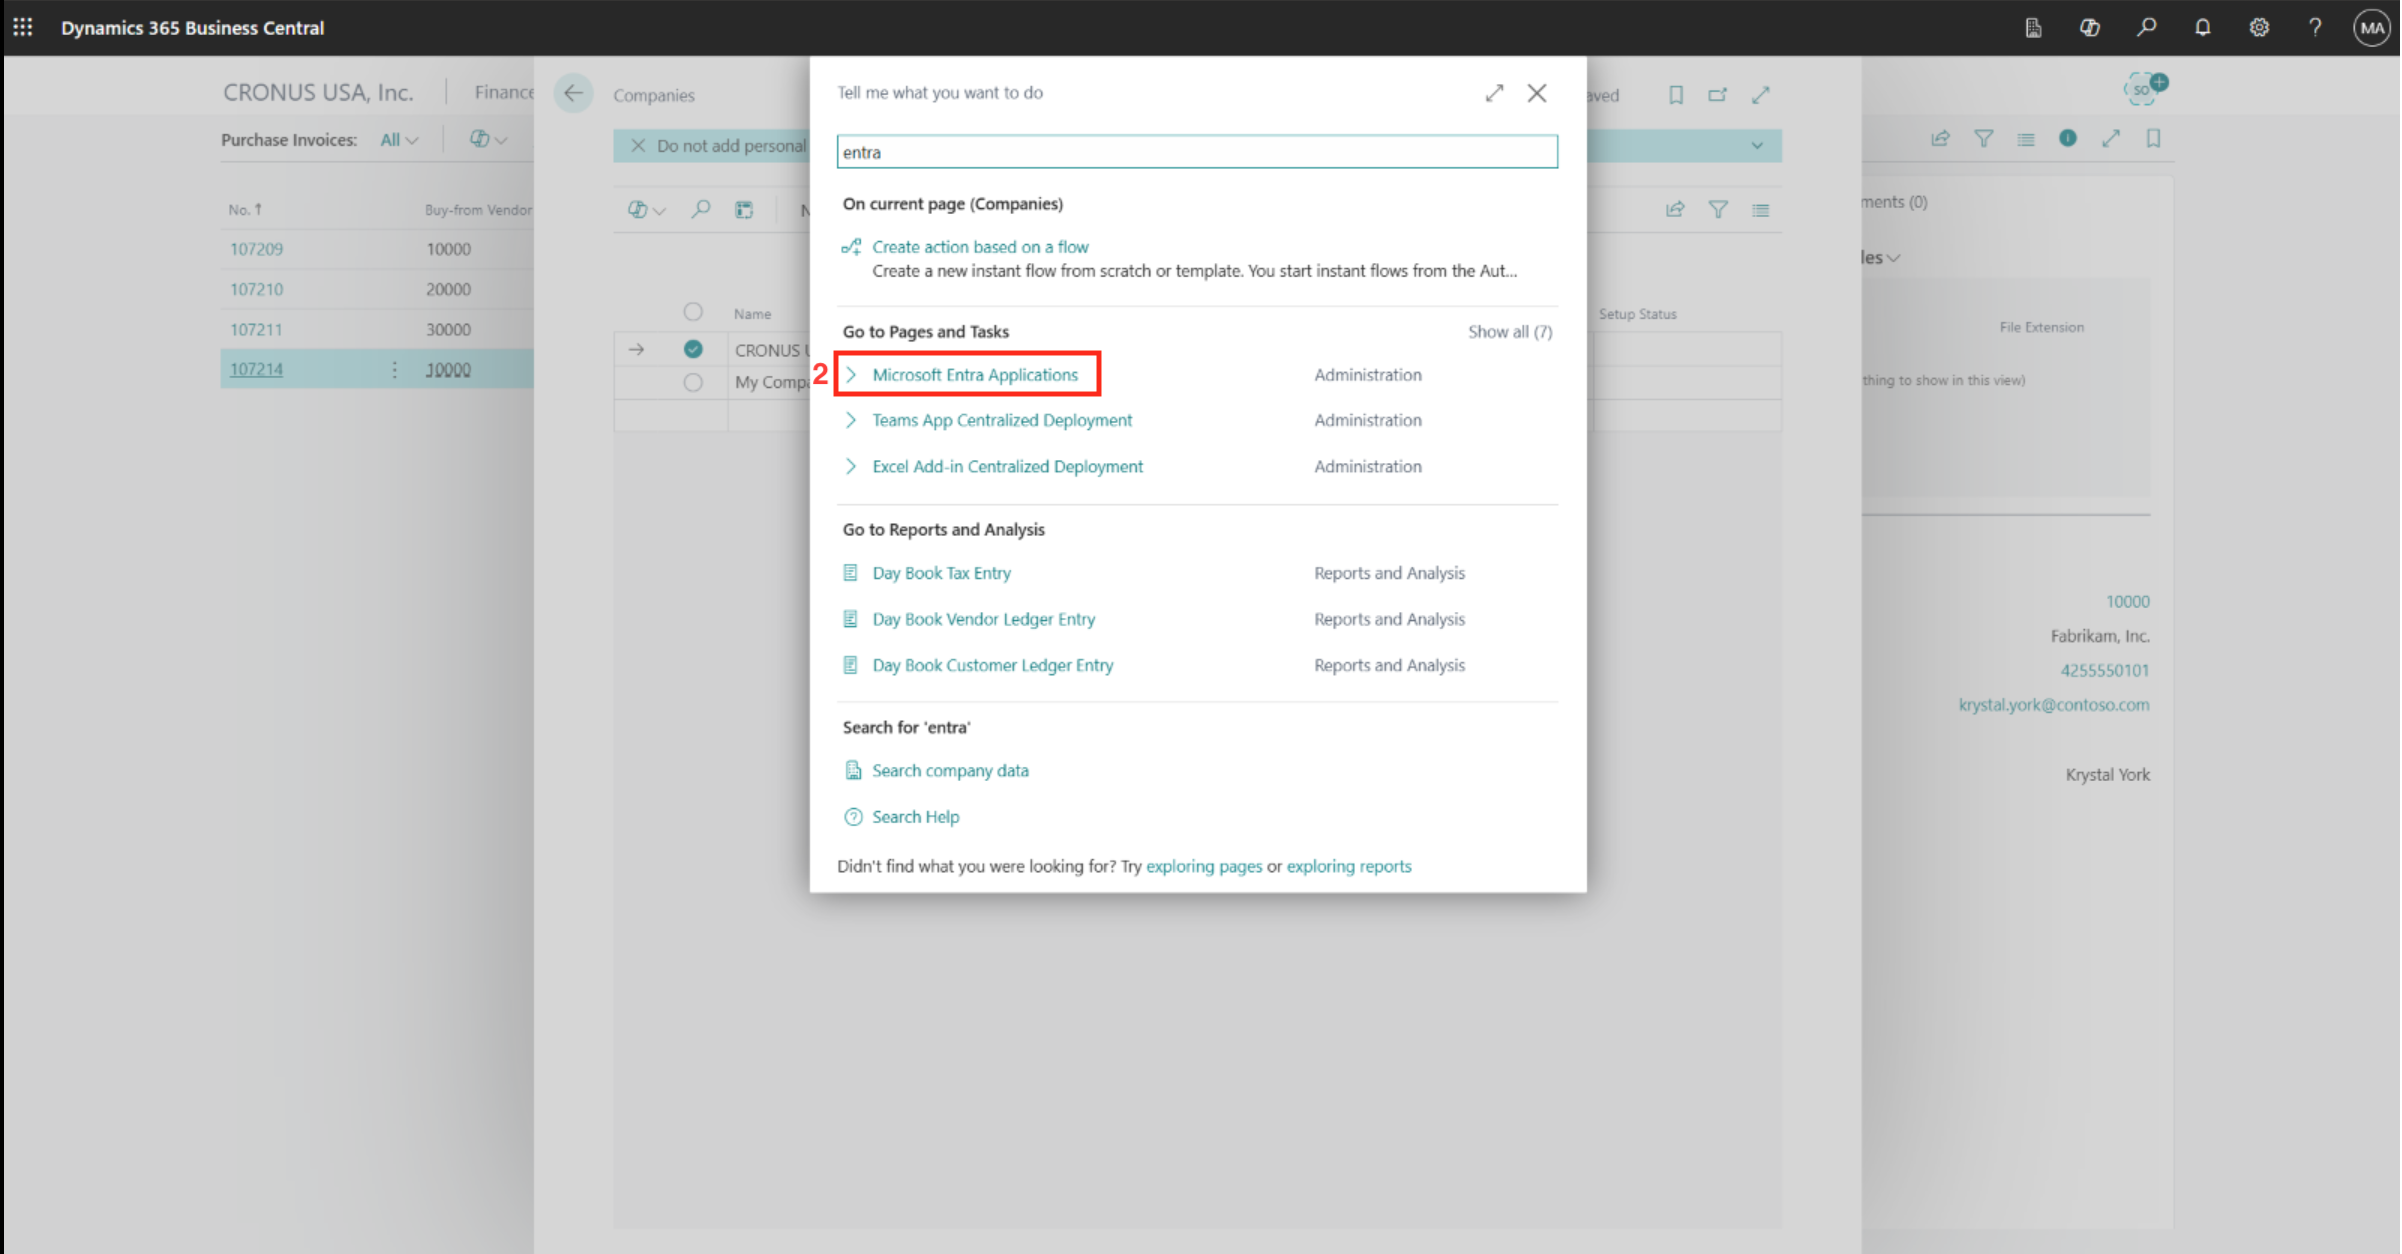Choose Search company data
Image resolution: width=2402 pixels, height=1254 pixels.
pyautogui.click(x=950, y=771)
